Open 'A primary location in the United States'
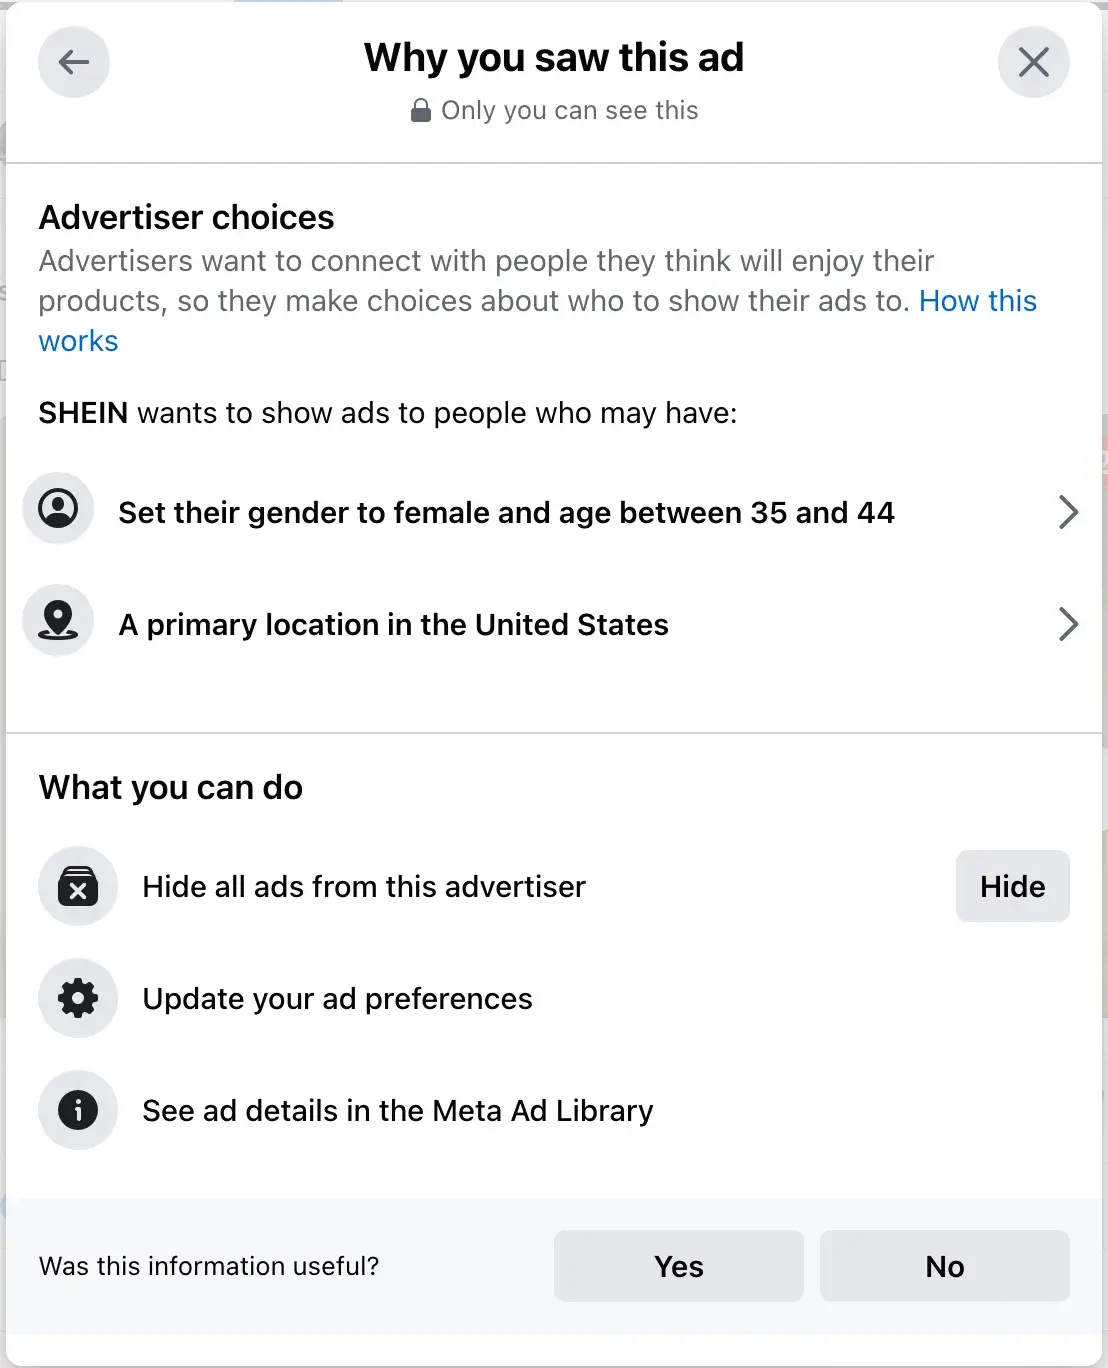1108x1368 pixels. [393, 625]
